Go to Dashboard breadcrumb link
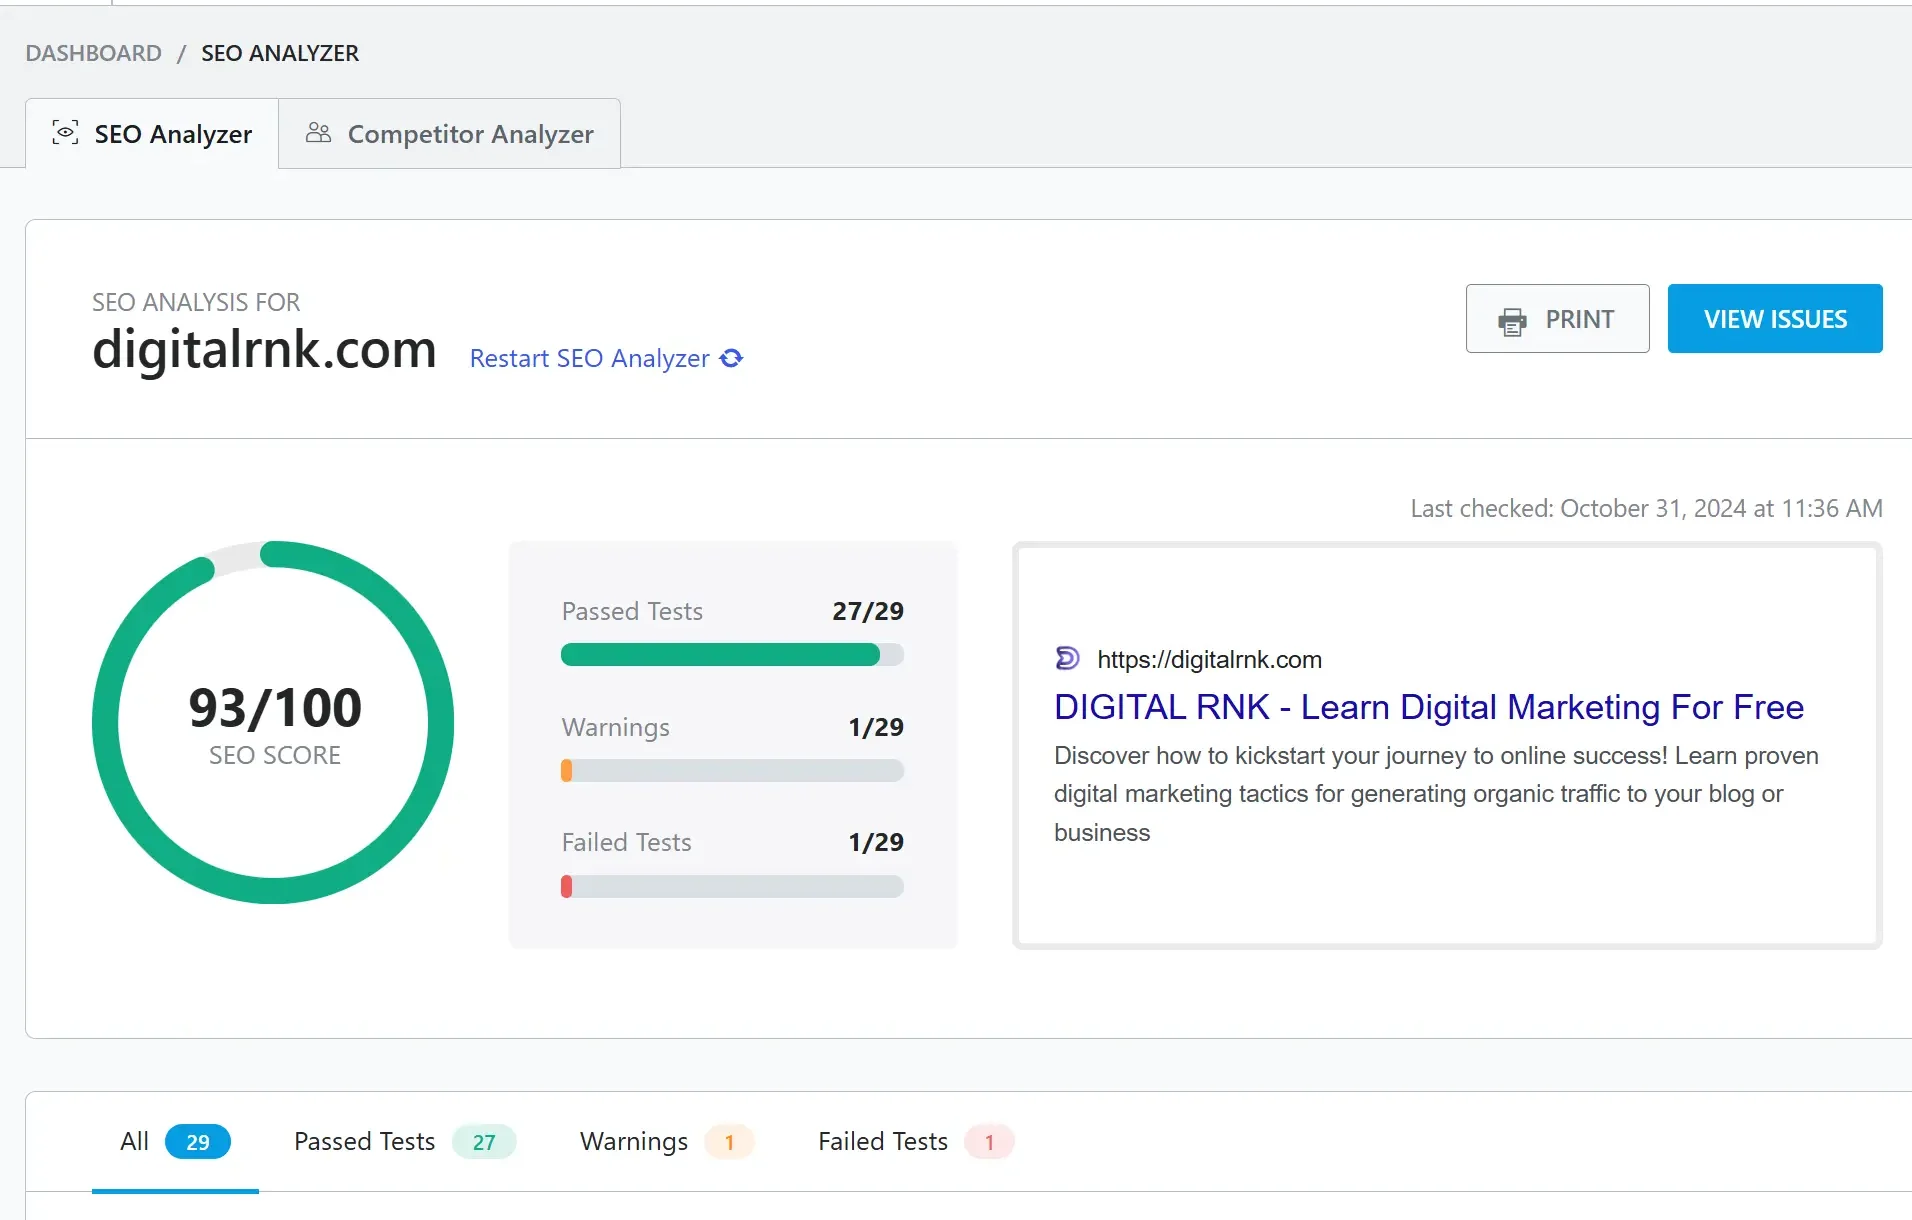This screenshot has height=1220, width=1912. (x=93, y=53)
